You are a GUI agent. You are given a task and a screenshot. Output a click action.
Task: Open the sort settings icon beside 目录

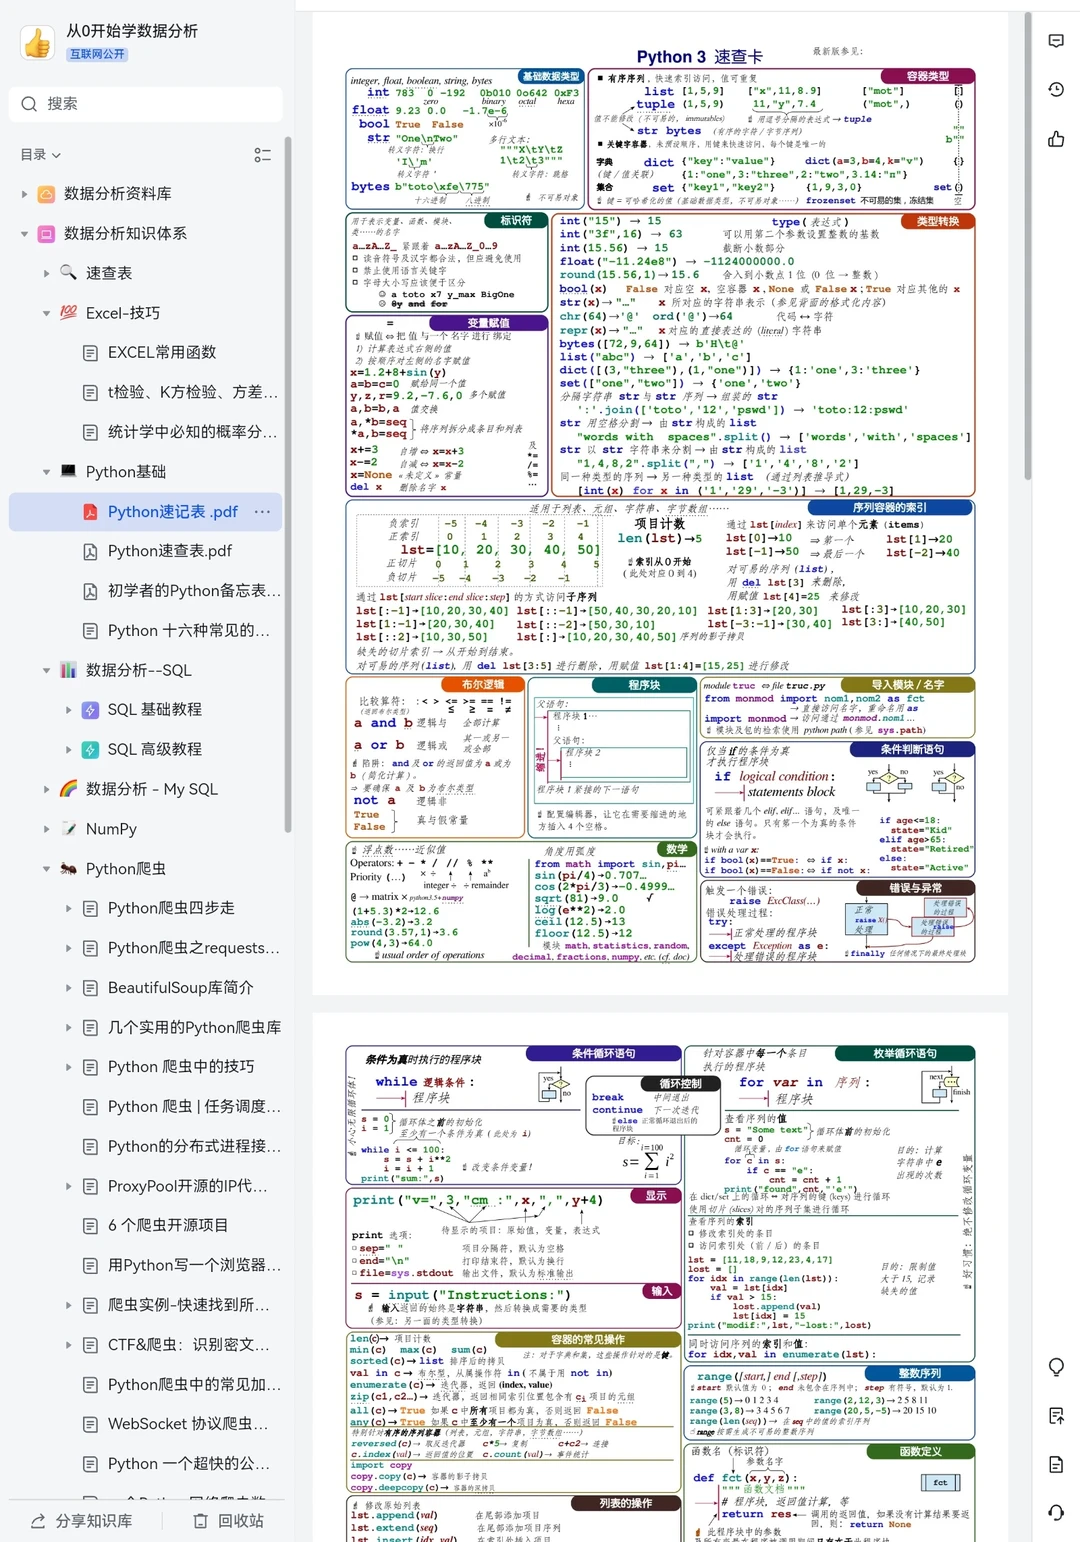[x=262, y=155]
